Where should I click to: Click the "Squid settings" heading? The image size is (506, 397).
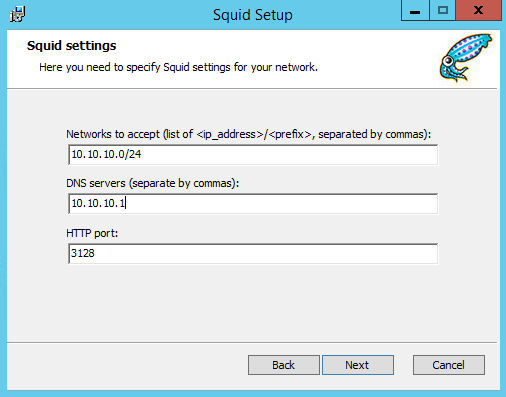pos(71,46)
